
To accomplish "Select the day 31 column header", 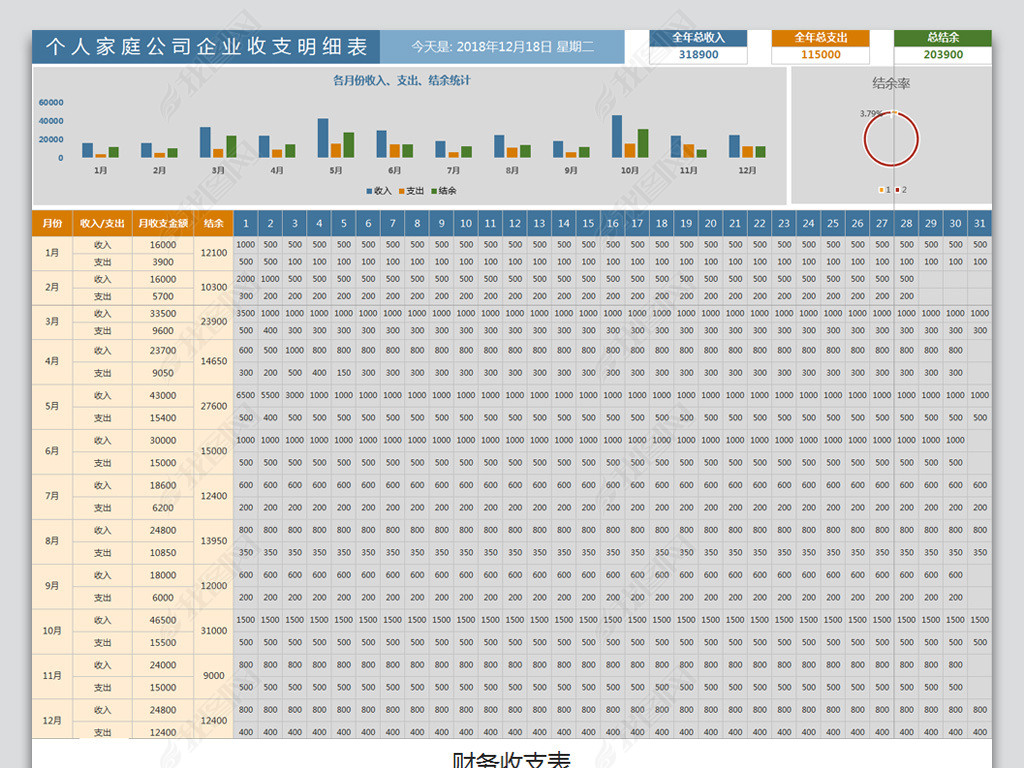I will pos(979,223).
